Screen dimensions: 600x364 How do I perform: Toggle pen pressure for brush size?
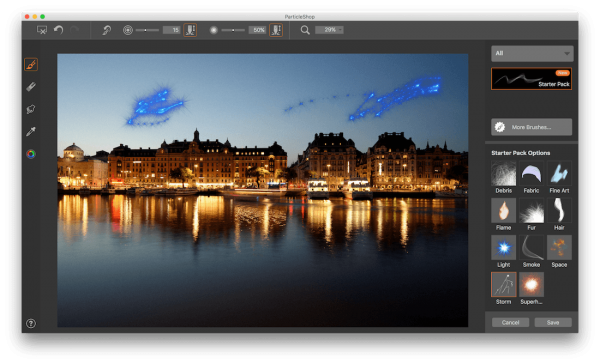[x=190, y=30]
